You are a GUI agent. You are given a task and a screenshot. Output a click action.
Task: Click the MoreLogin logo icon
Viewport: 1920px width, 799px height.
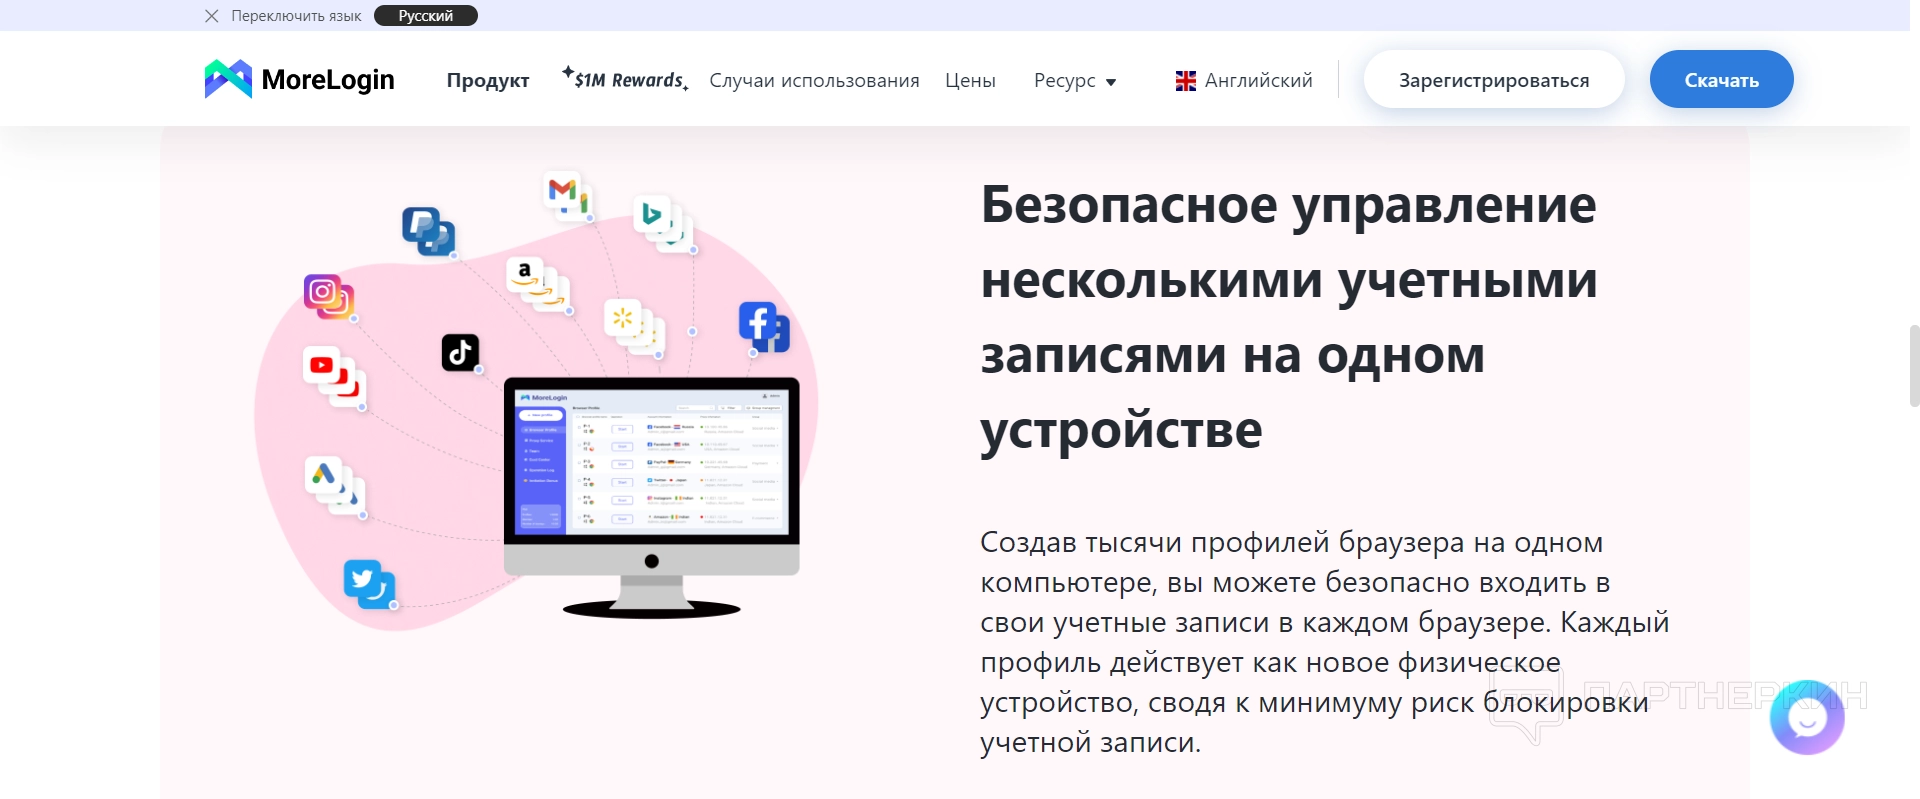(228, 79)
